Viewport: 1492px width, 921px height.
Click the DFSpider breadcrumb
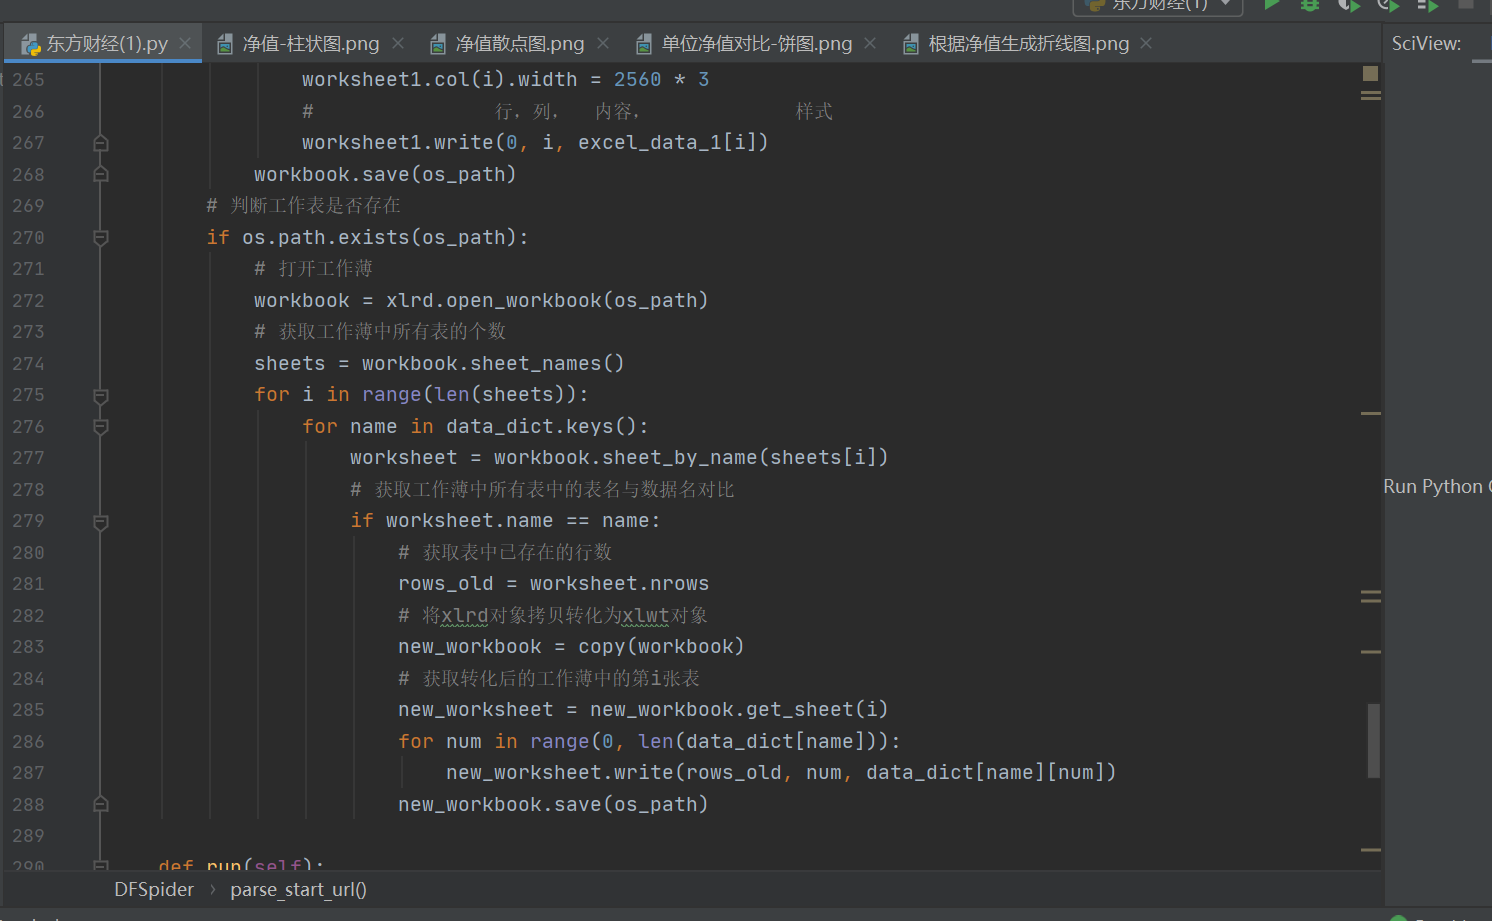154,890
